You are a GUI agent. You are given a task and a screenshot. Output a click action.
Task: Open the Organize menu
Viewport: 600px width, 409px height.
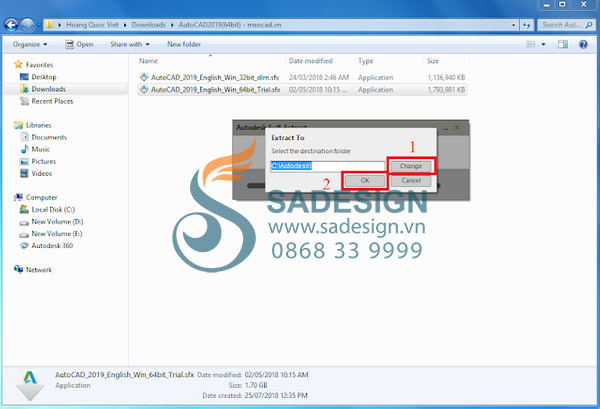(30, 44)
